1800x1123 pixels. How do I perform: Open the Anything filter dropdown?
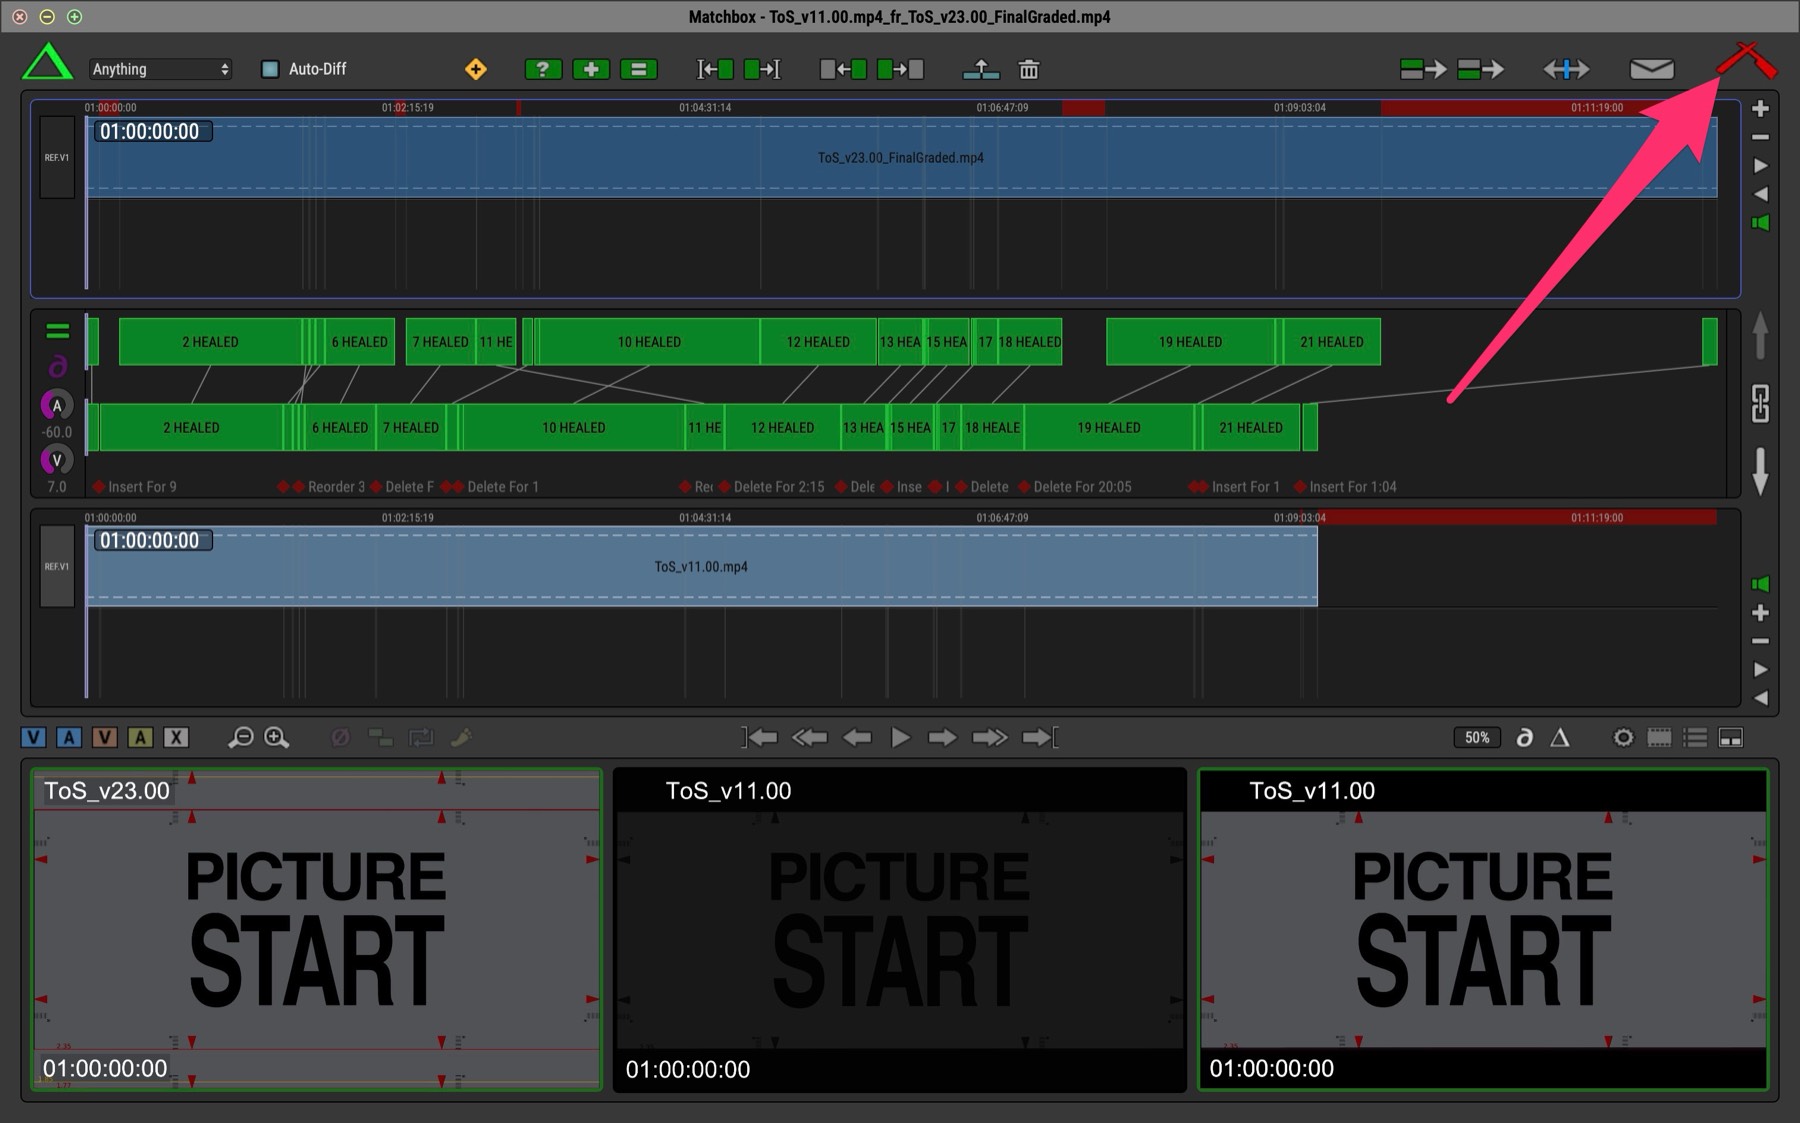coord(160,69)
